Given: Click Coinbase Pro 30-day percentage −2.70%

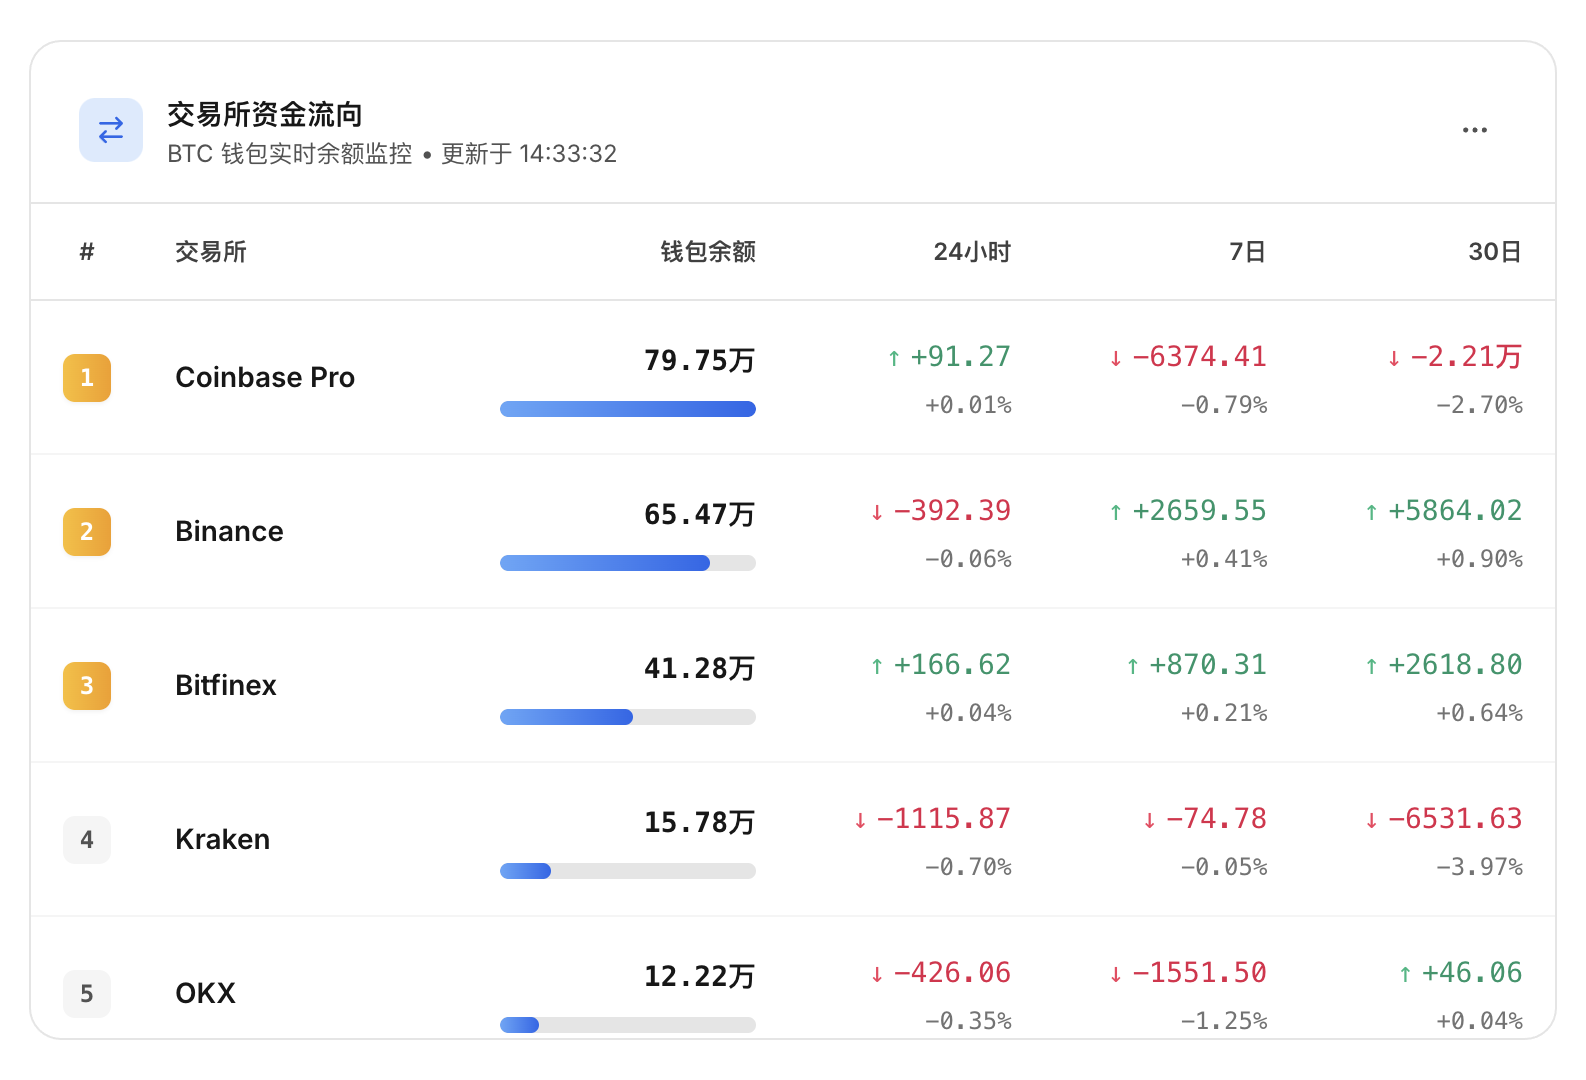Looking at the screenshot, I should [1480, 405].
